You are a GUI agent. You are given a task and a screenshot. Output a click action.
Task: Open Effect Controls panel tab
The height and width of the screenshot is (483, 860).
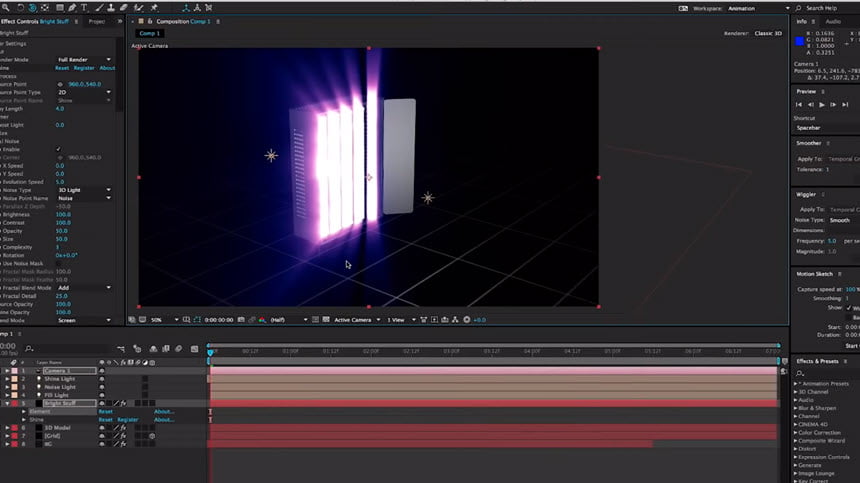point(35,21)
